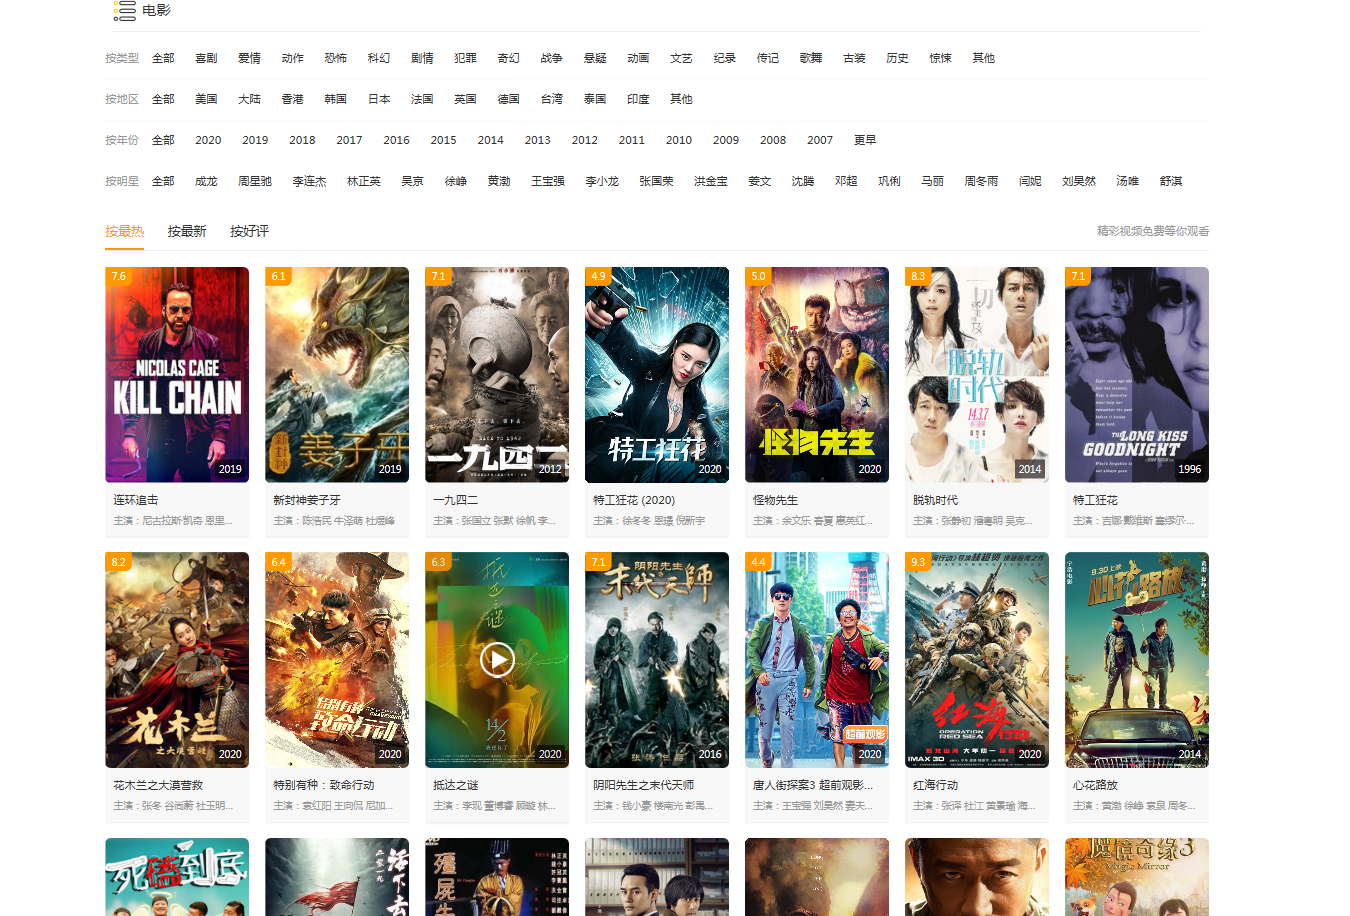Select year 2007 filter
The image size is (1350, 916).
coord(820,140)
